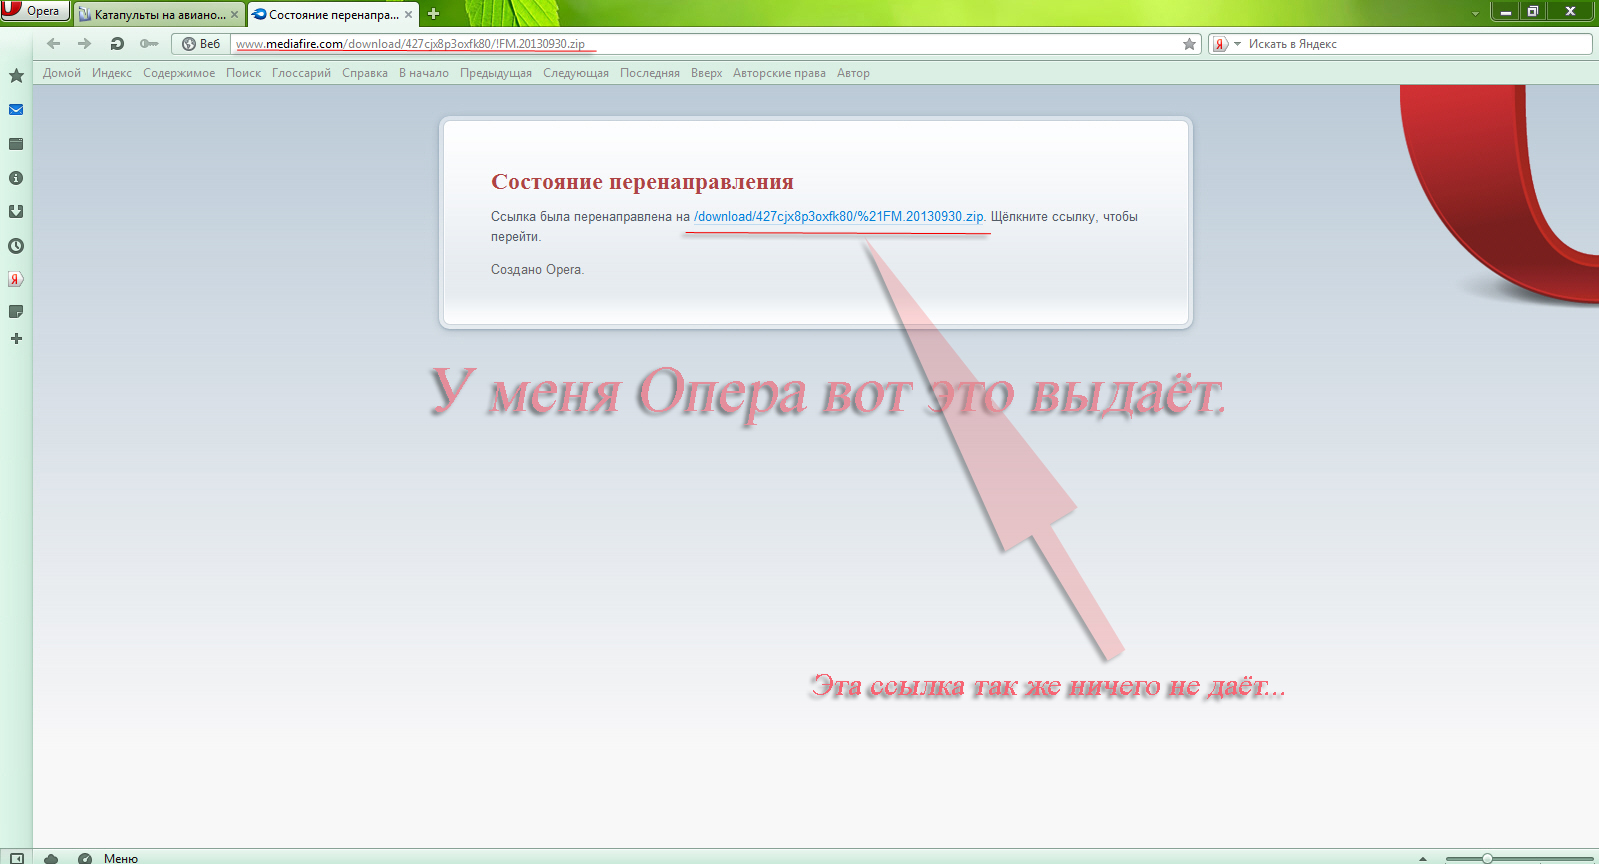Switch to the Катапульты на авиано... tab
Image resolution: width=1599 pixels, height=864 pixels.
point(159,15)
